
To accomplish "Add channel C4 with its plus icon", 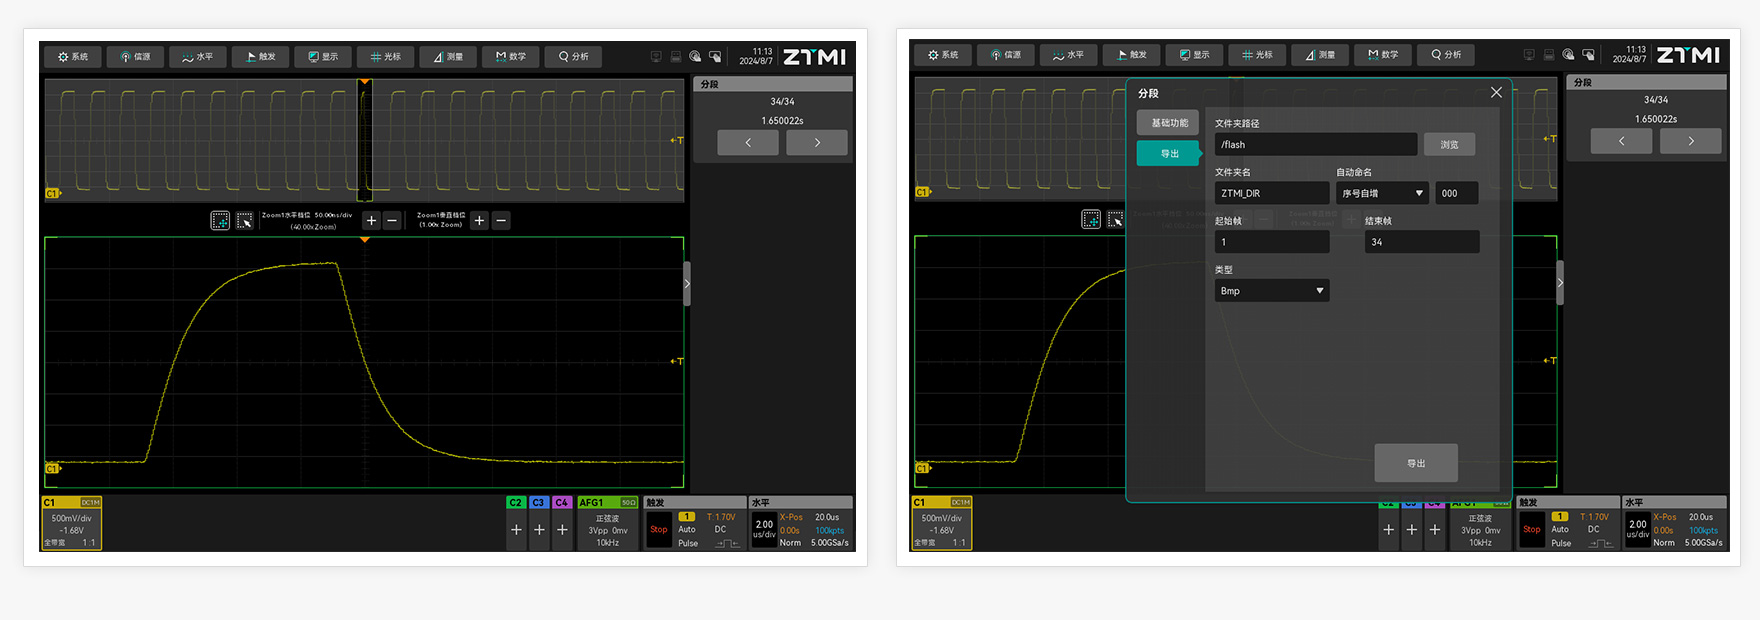I will coord(562,530).
